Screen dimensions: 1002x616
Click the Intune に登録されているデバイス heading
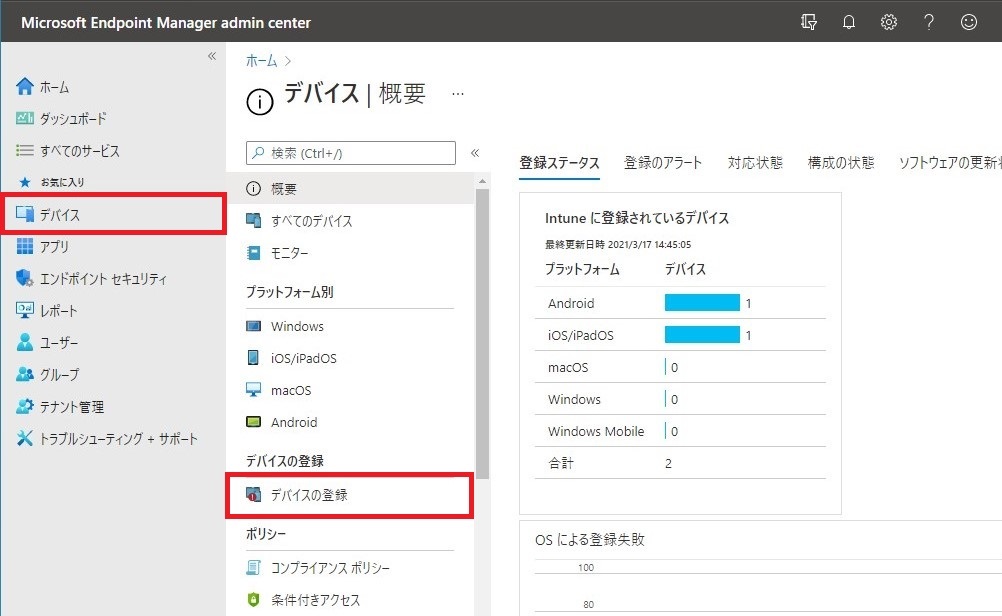click(637, 218)
